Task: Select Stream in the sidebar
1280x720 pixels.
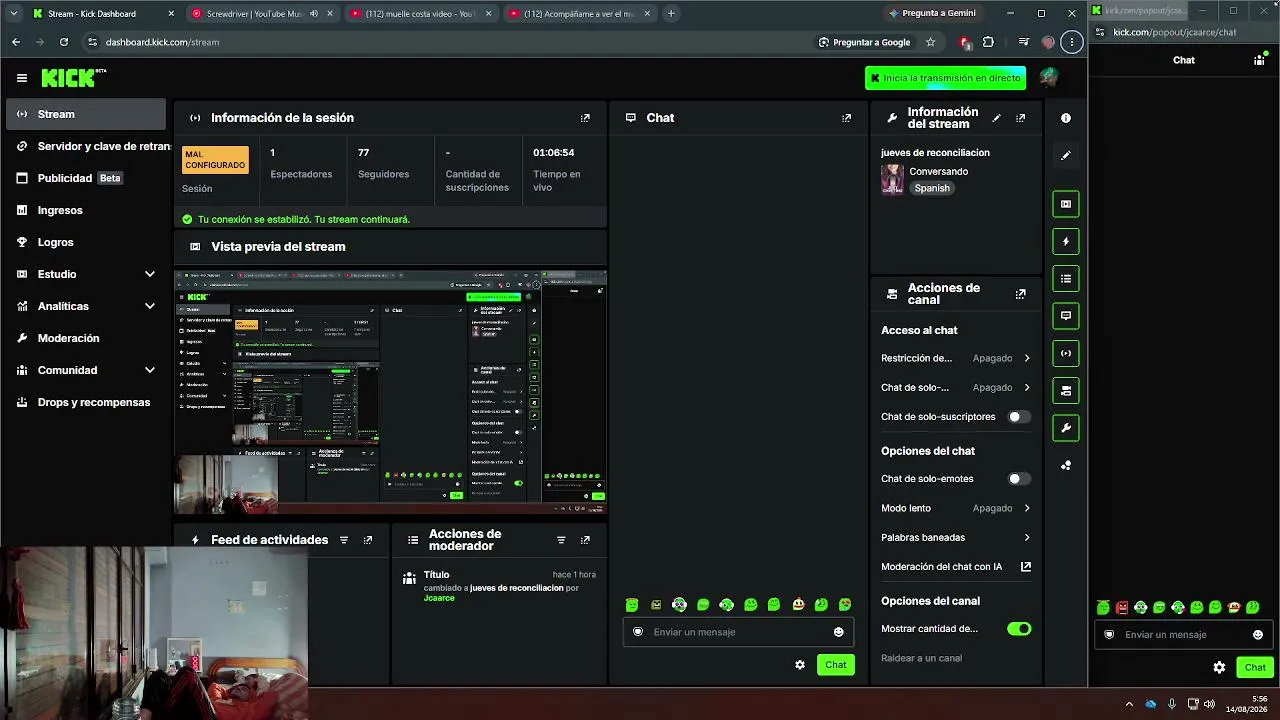Action: point(86,114)
